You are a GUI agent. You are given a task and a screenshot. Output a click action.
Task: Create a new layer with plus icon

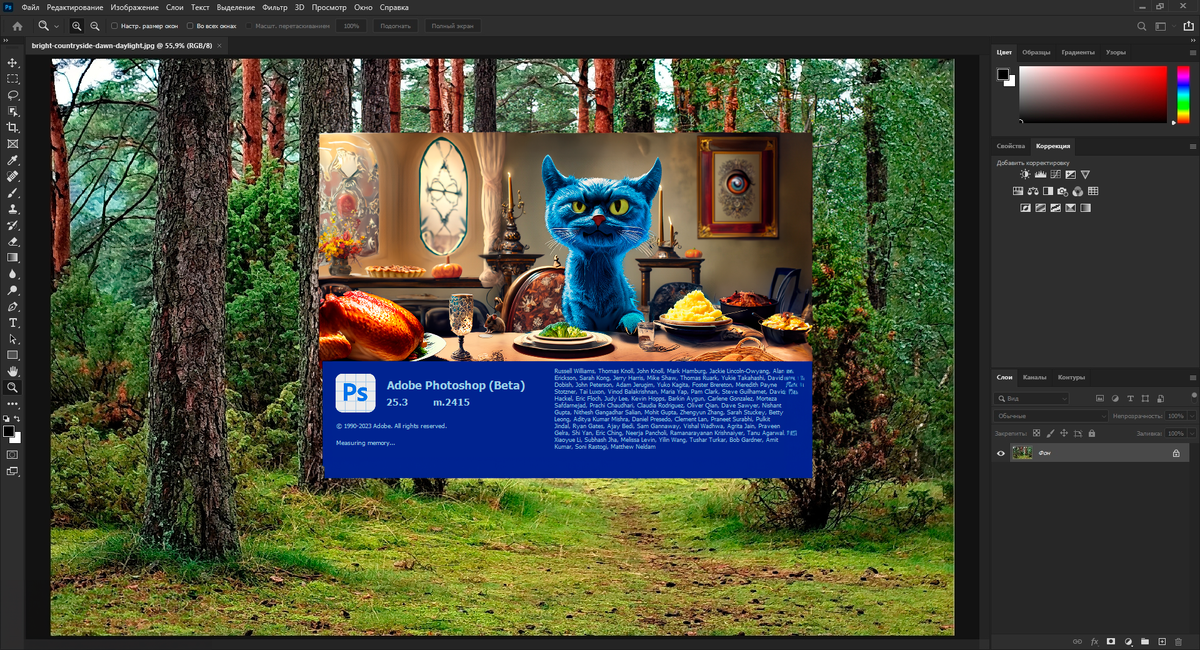1161,641
